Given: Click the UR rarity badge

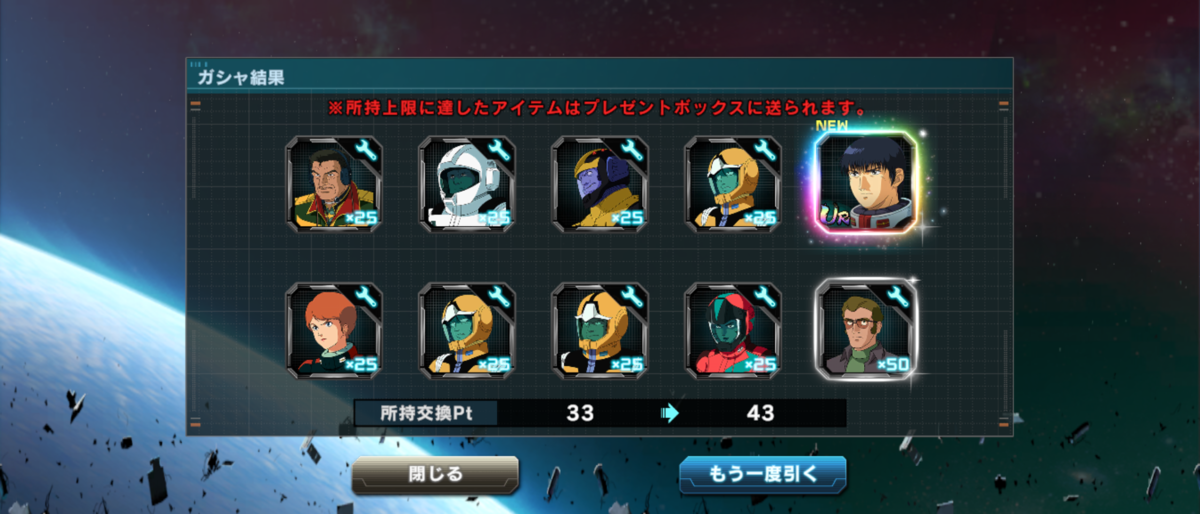Looking at the screenshot, I should 833,215.
